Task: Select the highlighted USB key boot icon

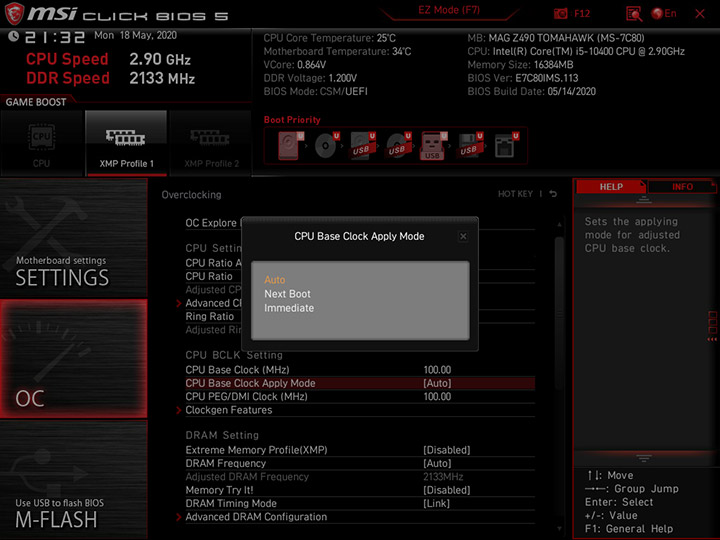Action: [x=433, y=146]
